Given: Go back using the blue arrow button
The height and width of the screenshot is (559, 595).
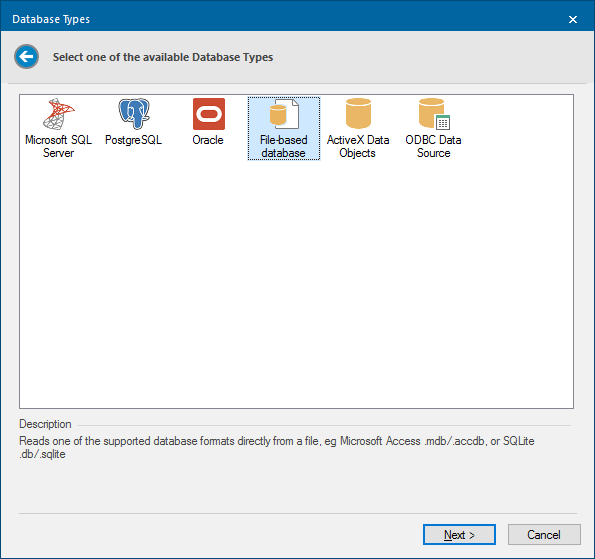Looking at the screenshot, I should tap(27, 57).
